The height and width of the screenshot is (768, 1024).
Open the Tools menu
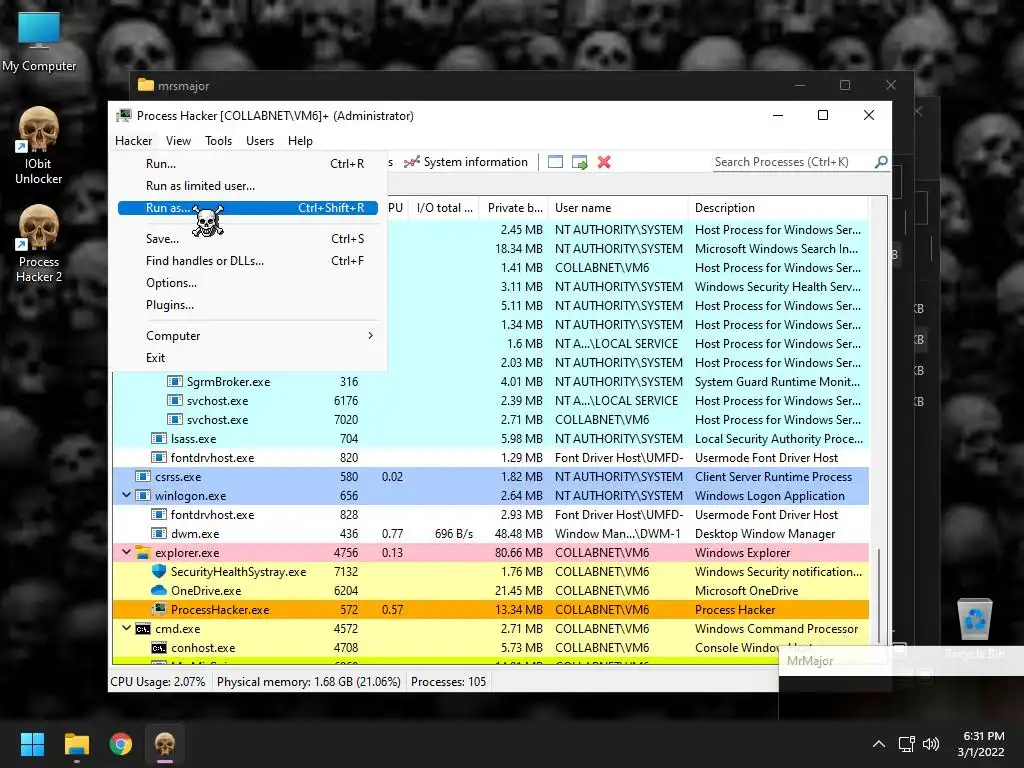click(x=218, y=141)
